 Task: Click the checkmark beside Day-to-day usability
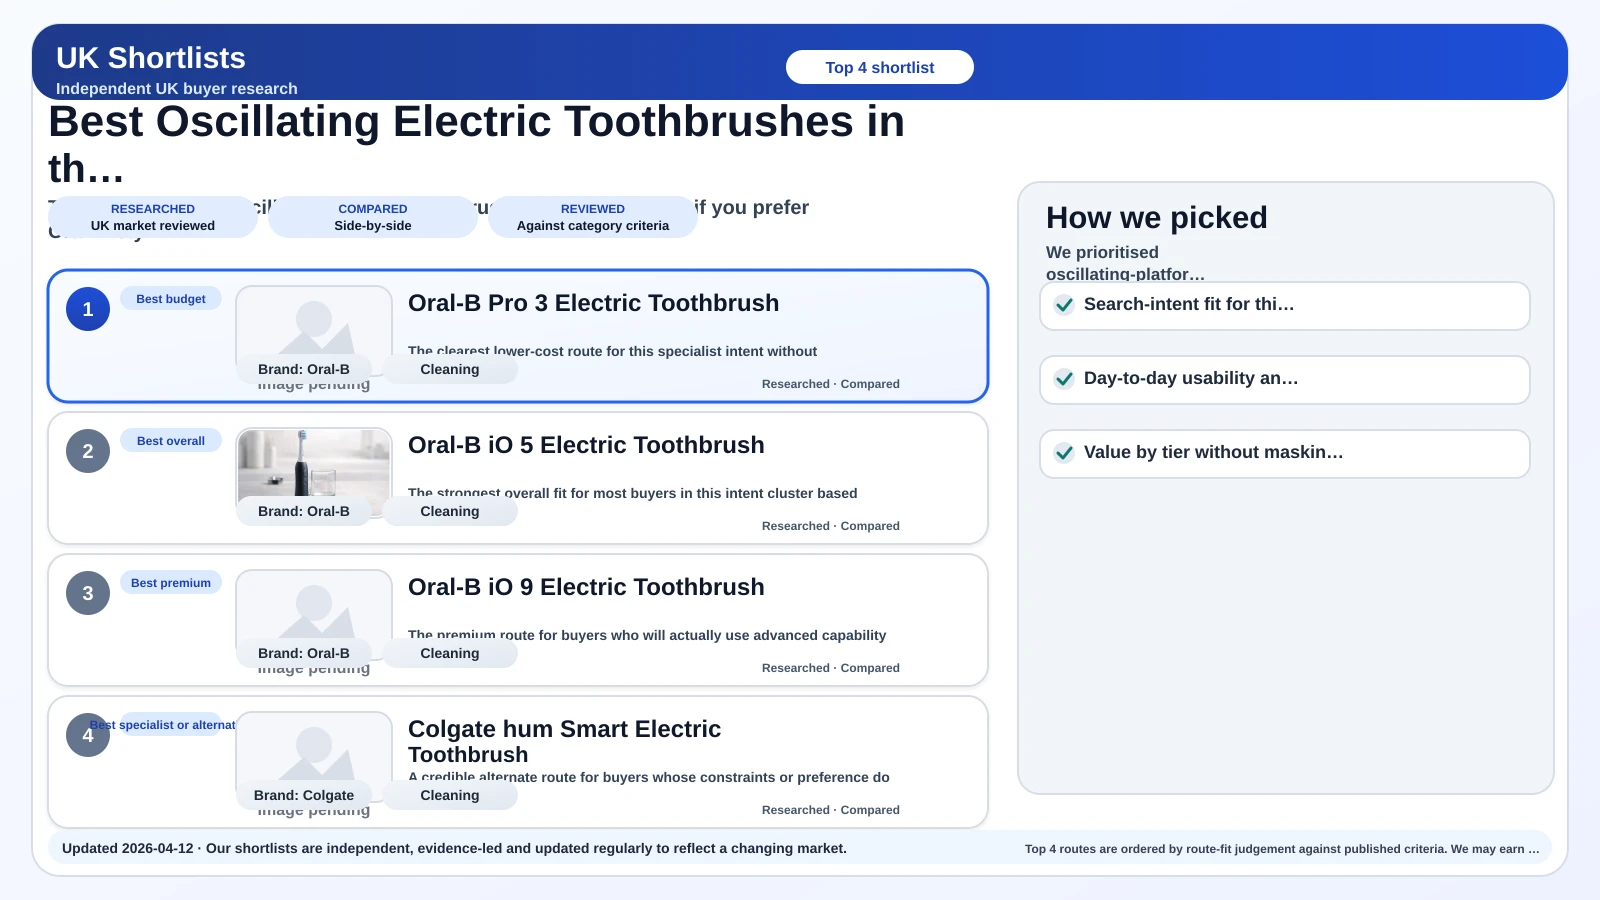click(x=1065, y=379)
